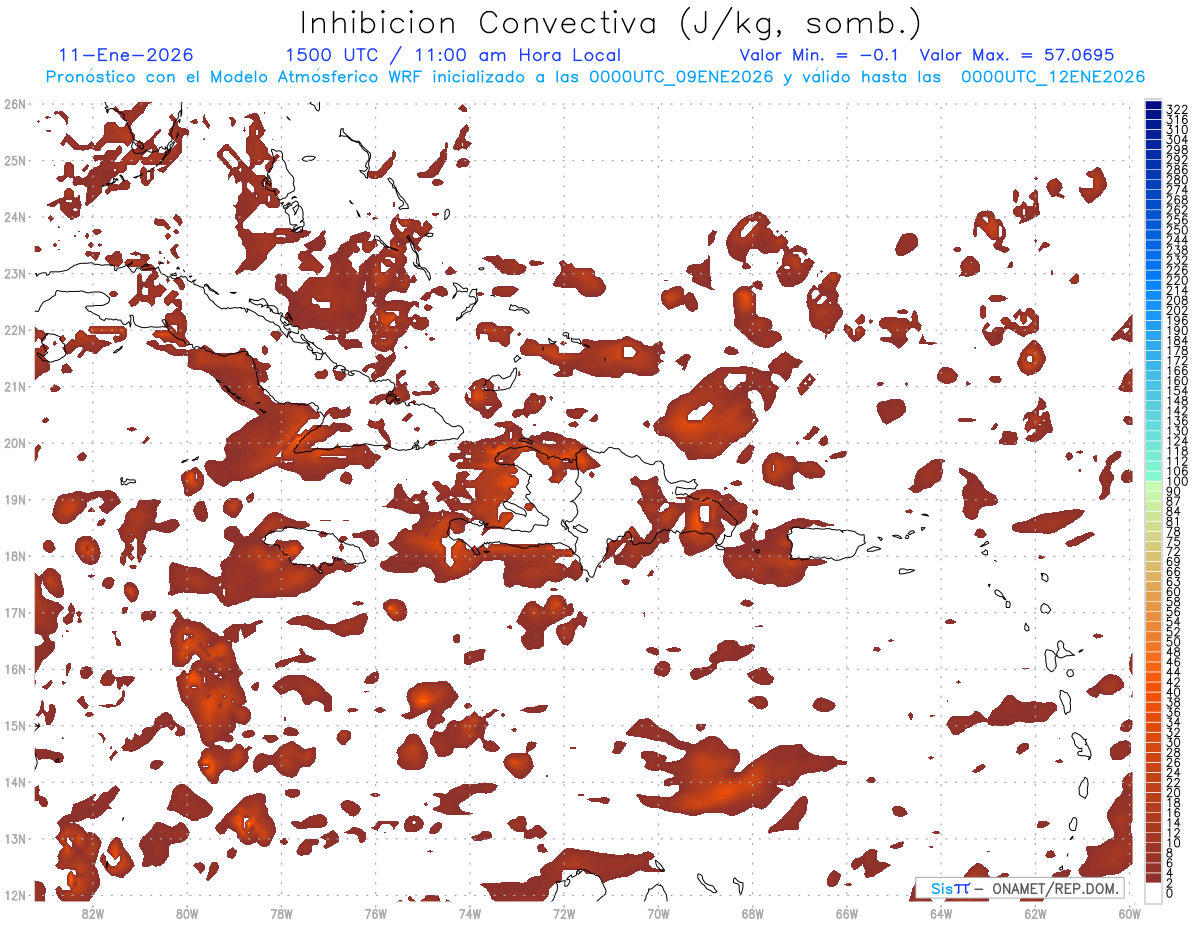Screen dimensions: 1200x927
Task: Click the '80W' longitude label
Action: tap(187, 914)
